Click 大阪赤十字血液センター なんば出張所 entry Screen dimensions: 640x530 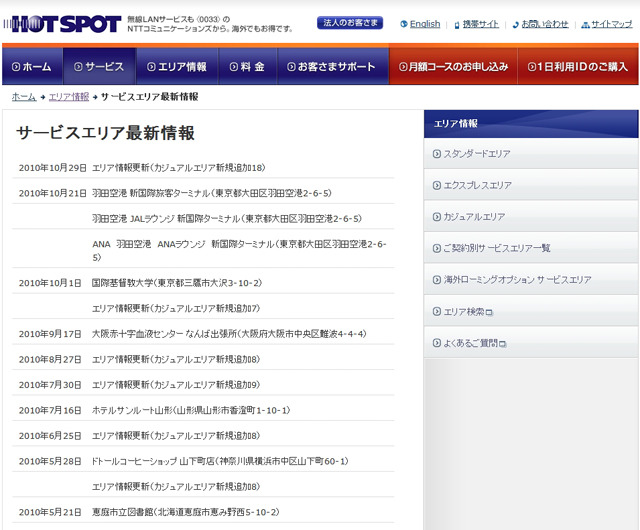pyautogui.click(x=229, y=334)
